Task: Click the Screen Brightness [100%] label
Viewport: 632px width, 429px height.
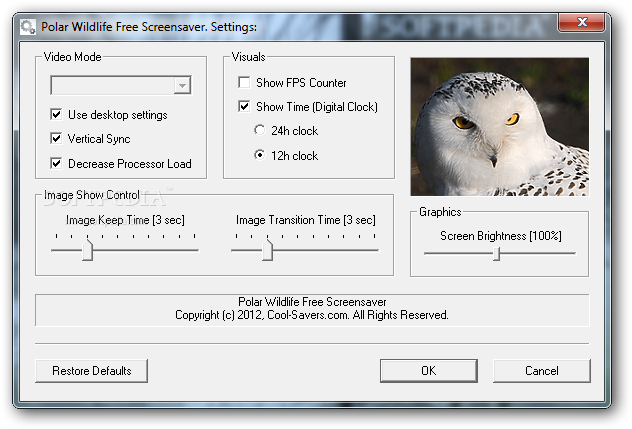Action: pos(501,236)
